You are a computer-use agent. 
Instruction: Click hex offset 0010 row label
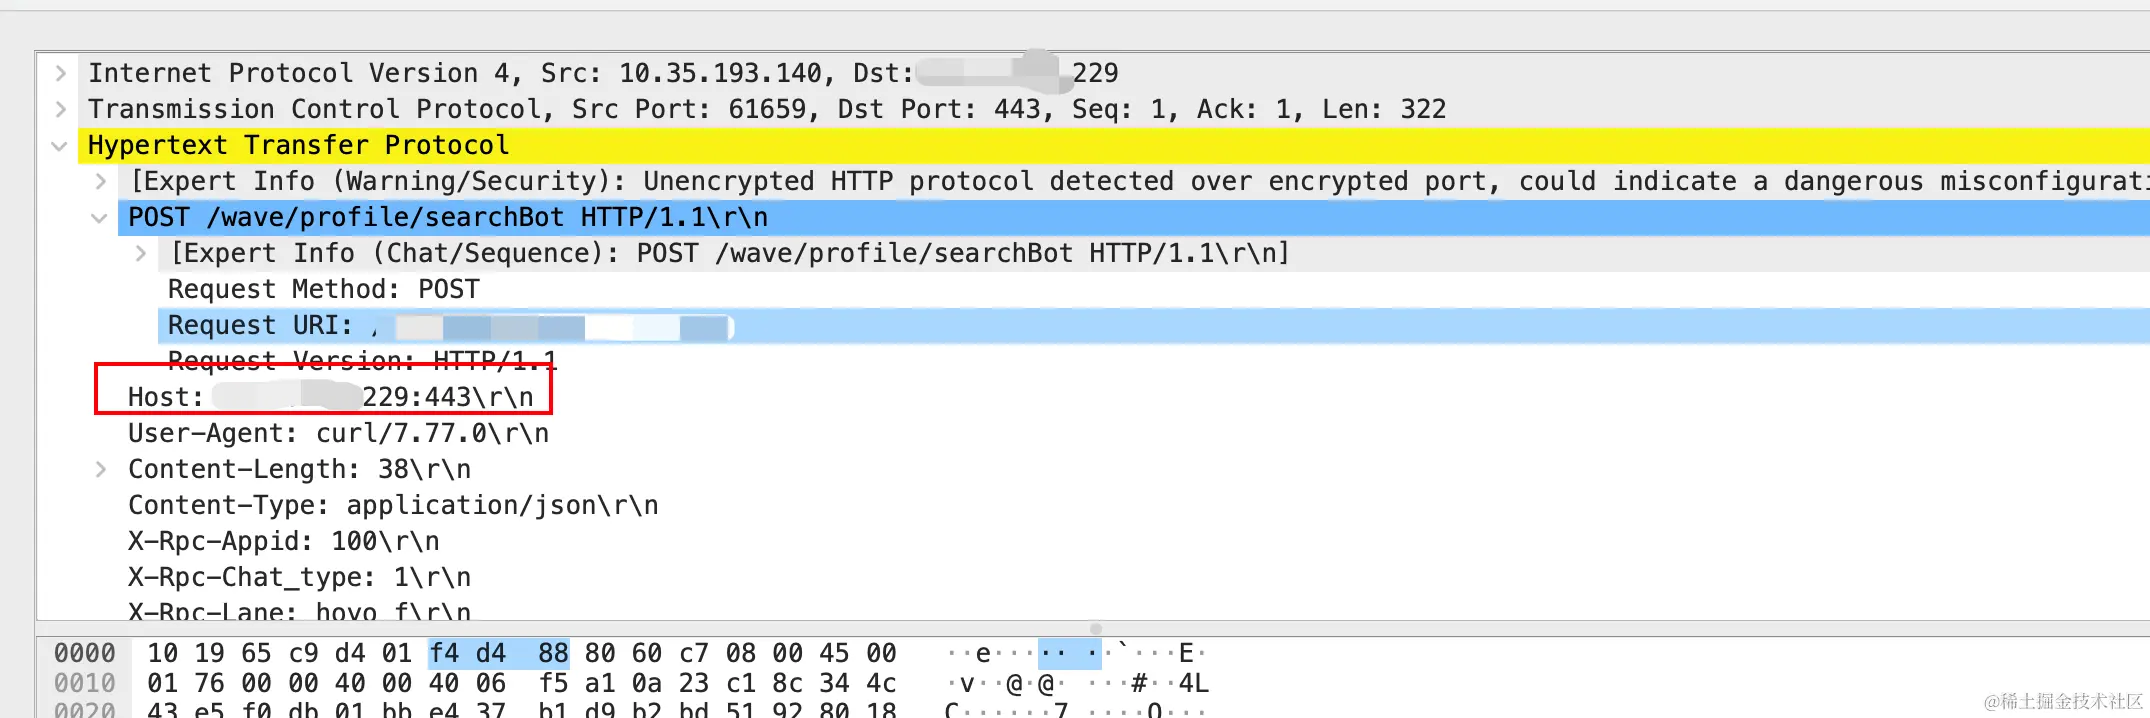pos(84,684)
